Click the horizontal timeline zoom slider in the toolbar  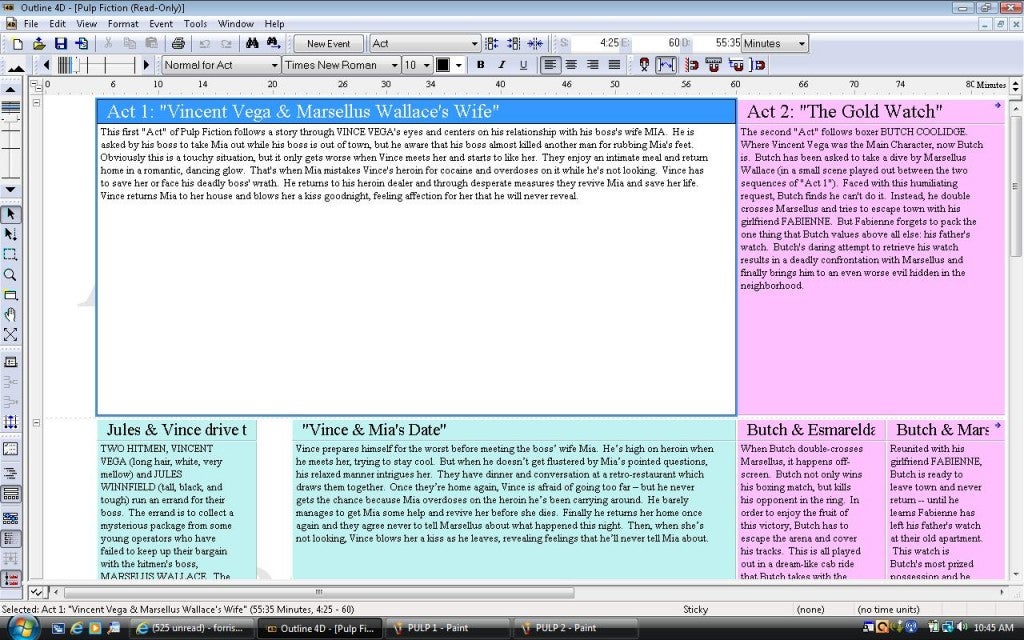tap(96, 65)
